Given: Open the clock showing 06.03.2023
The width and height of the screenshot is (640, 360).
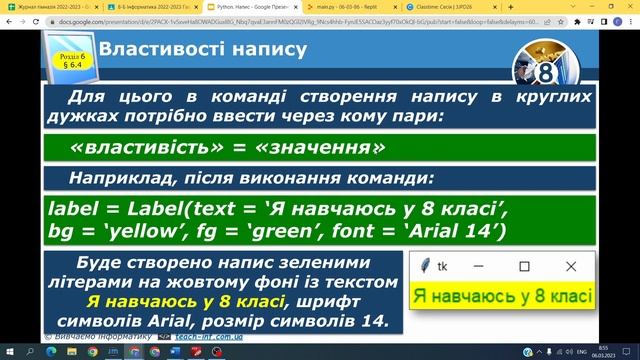Looking at the screenshot, I should (603, 352).
